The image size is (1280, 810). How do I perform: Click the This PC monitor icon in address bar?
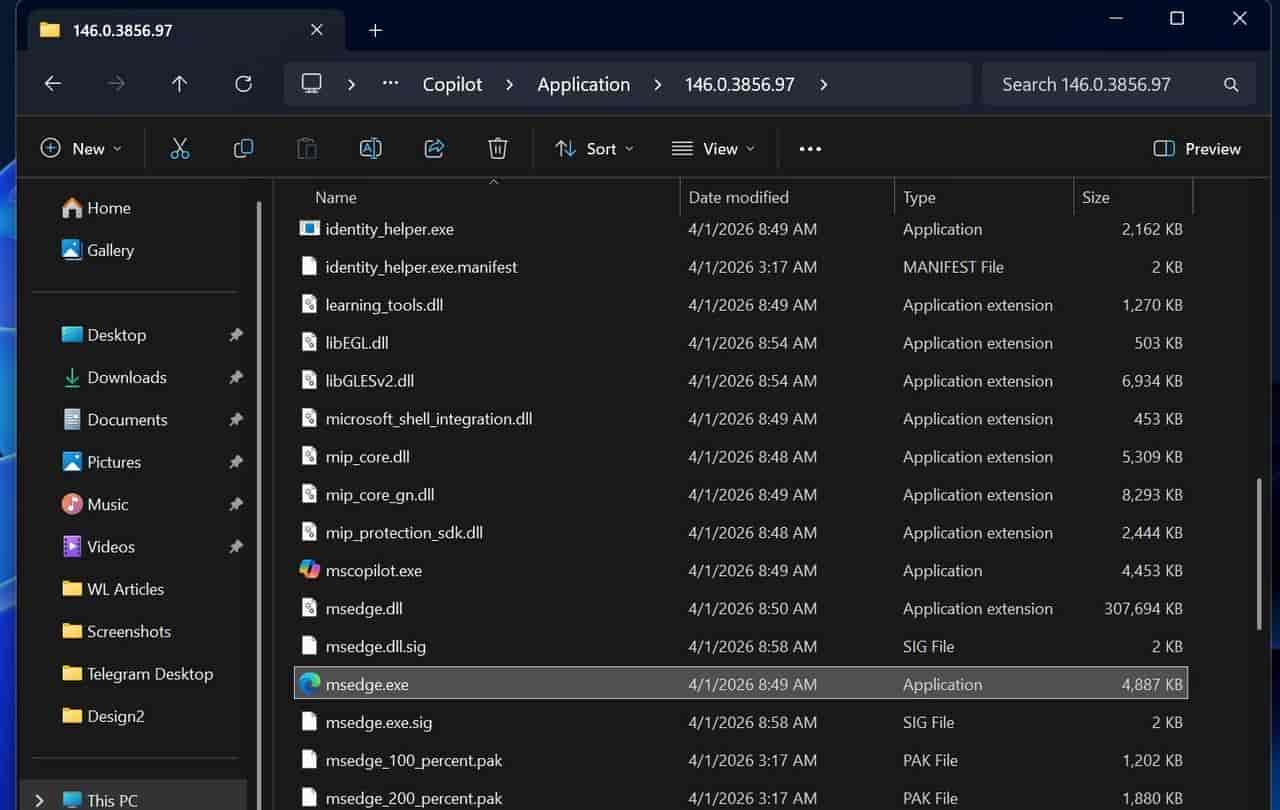click(x=312, y=83)
